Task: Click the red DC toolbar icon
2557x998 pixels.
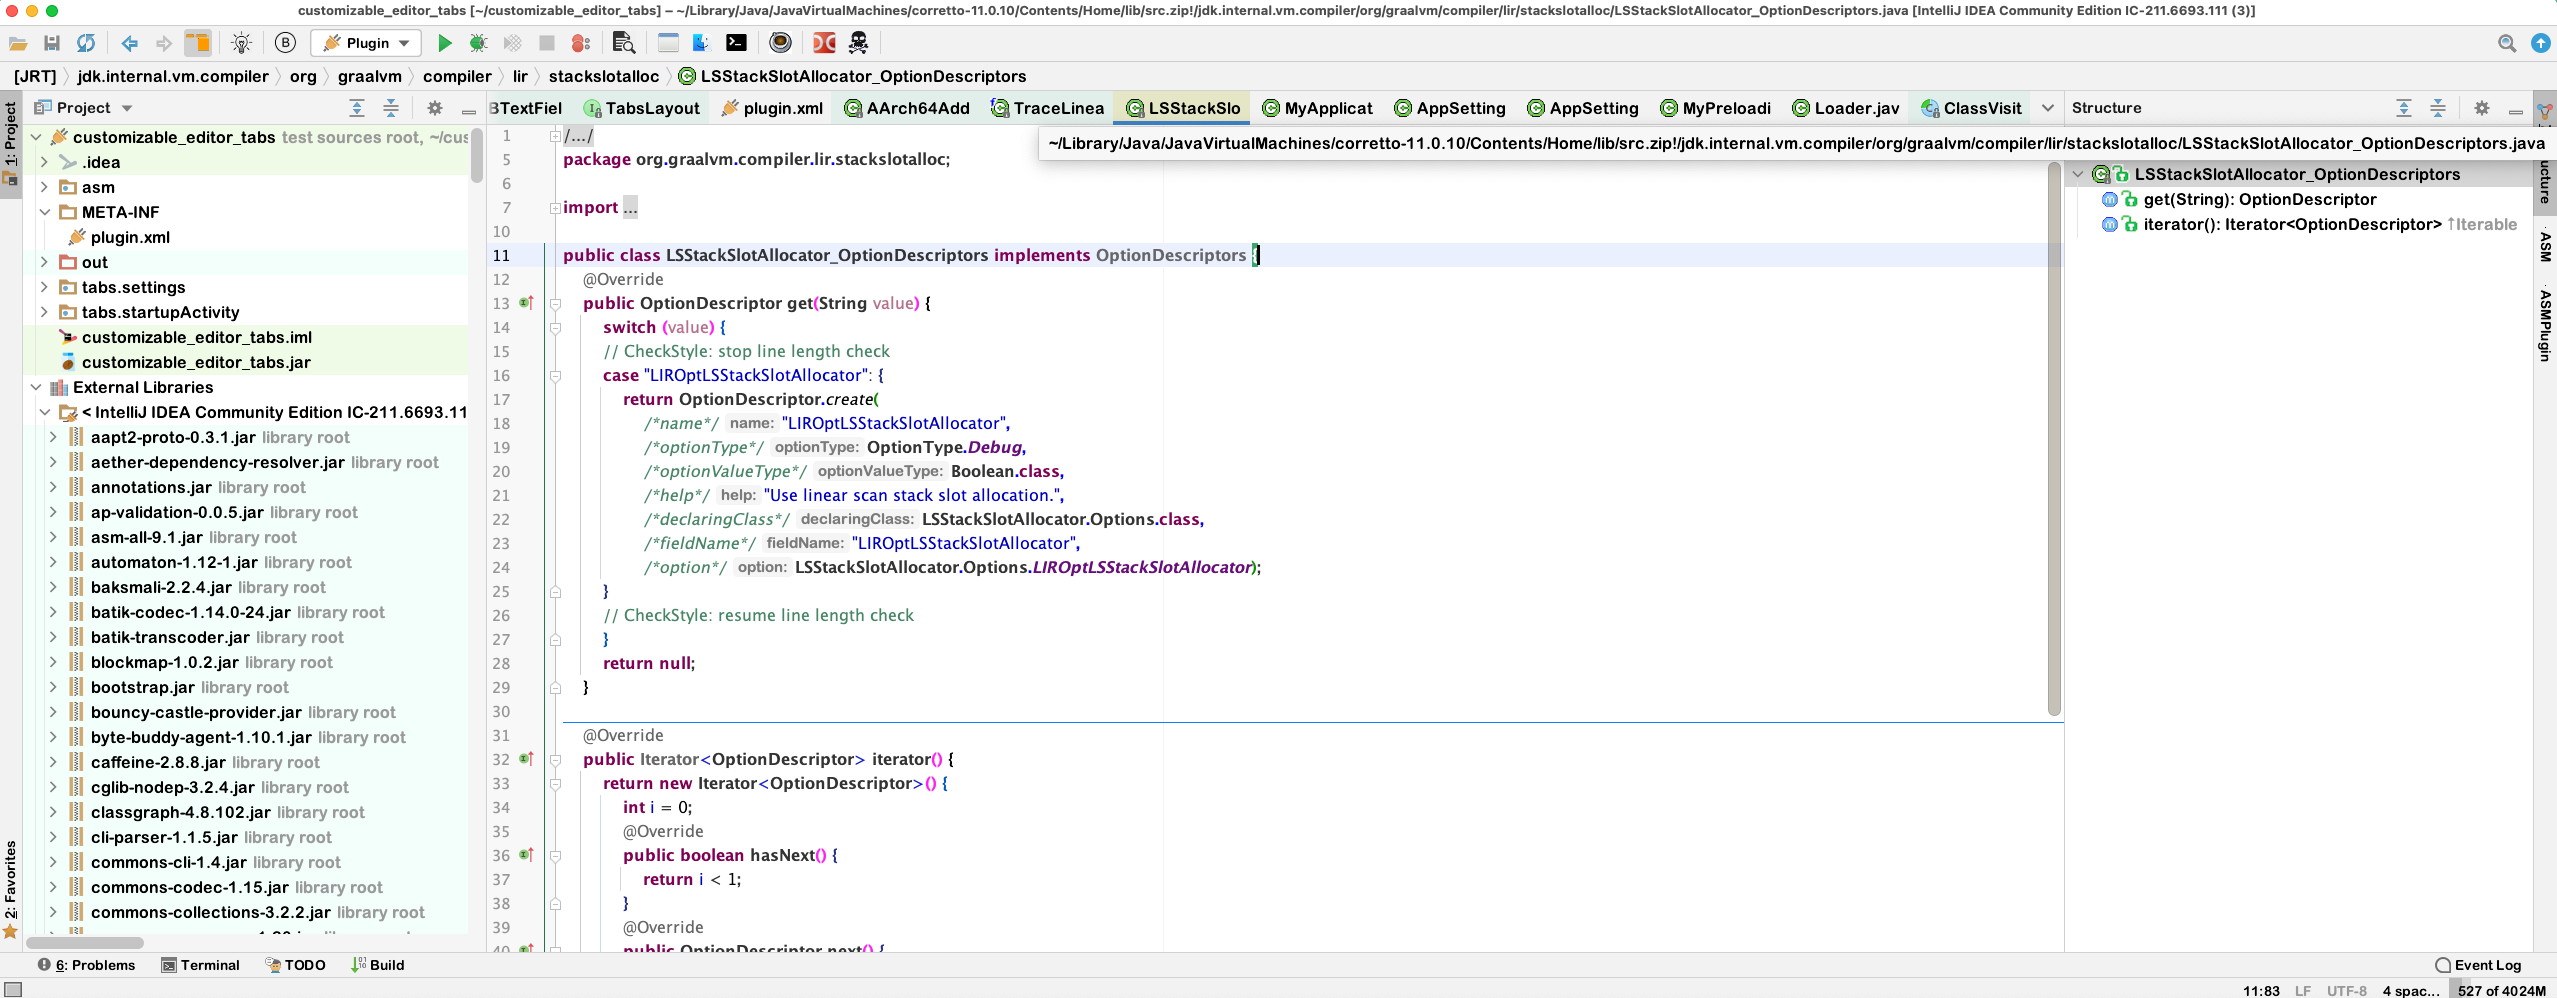Action: pos(824,43)
